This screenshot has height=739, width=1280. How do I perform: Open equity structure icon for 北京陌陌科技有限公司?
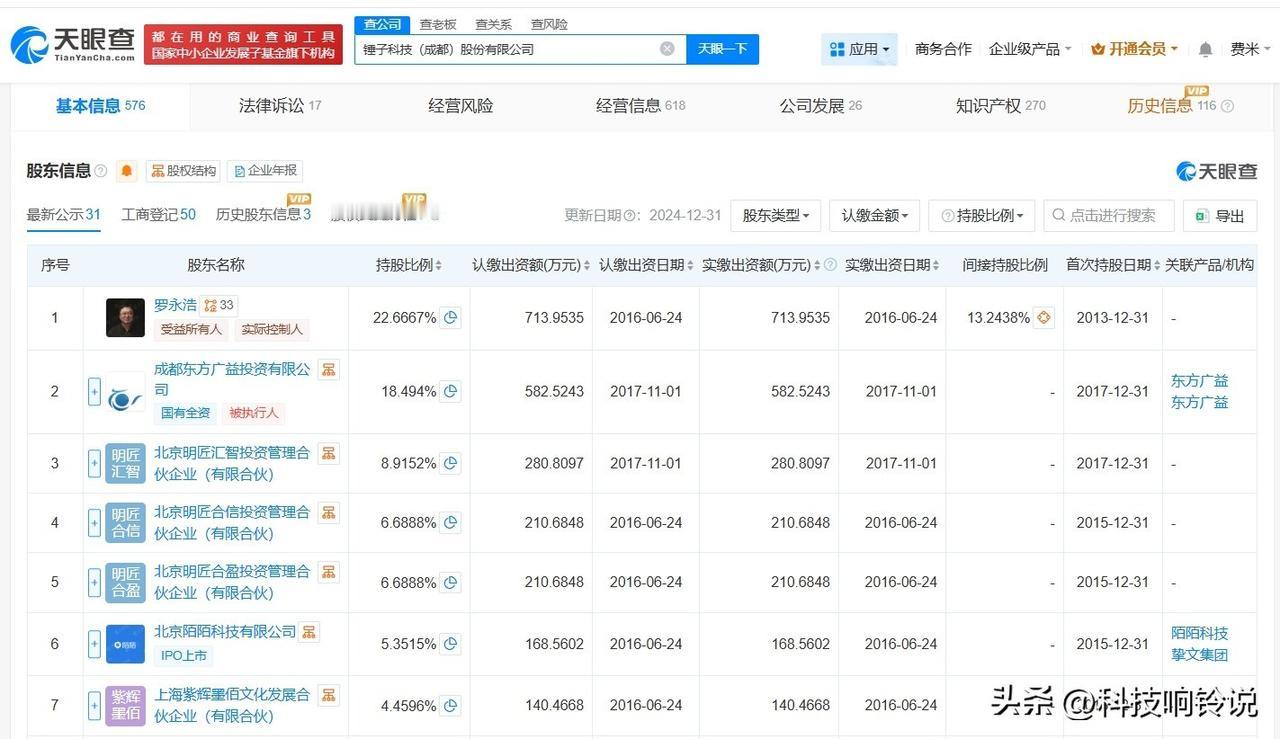[310, 632]
